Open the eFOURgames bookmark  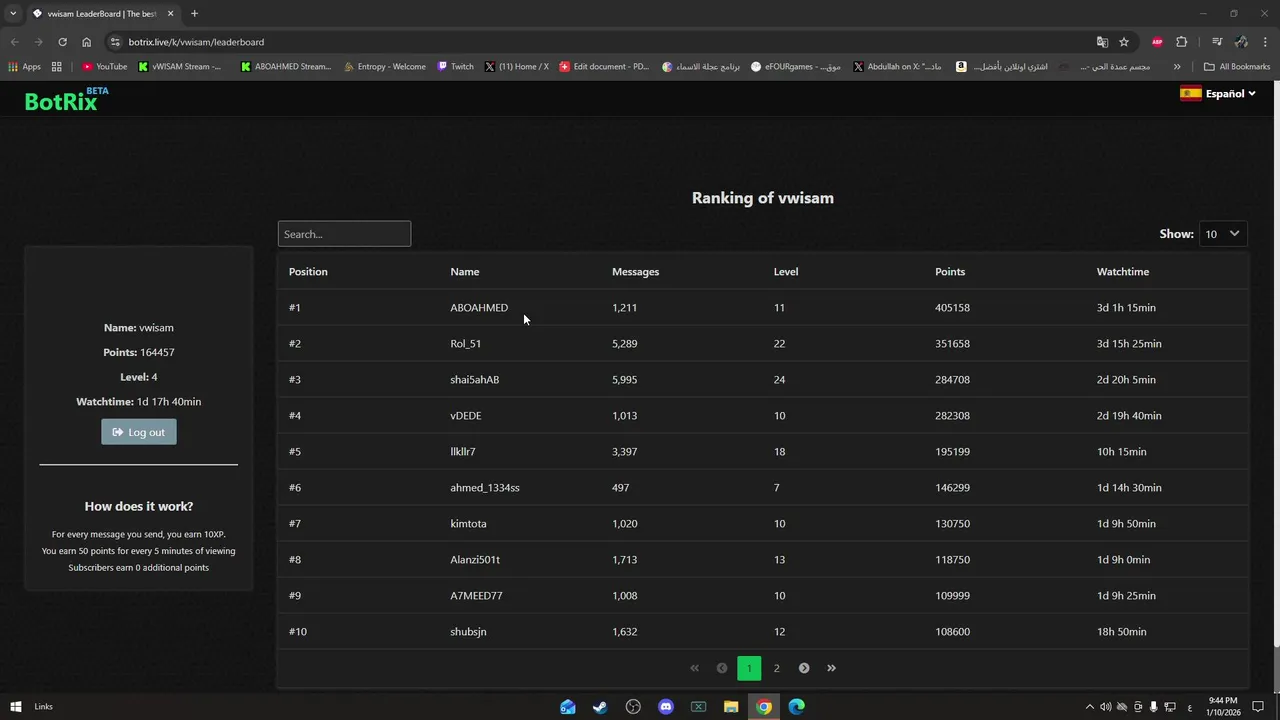coord(796,67)
